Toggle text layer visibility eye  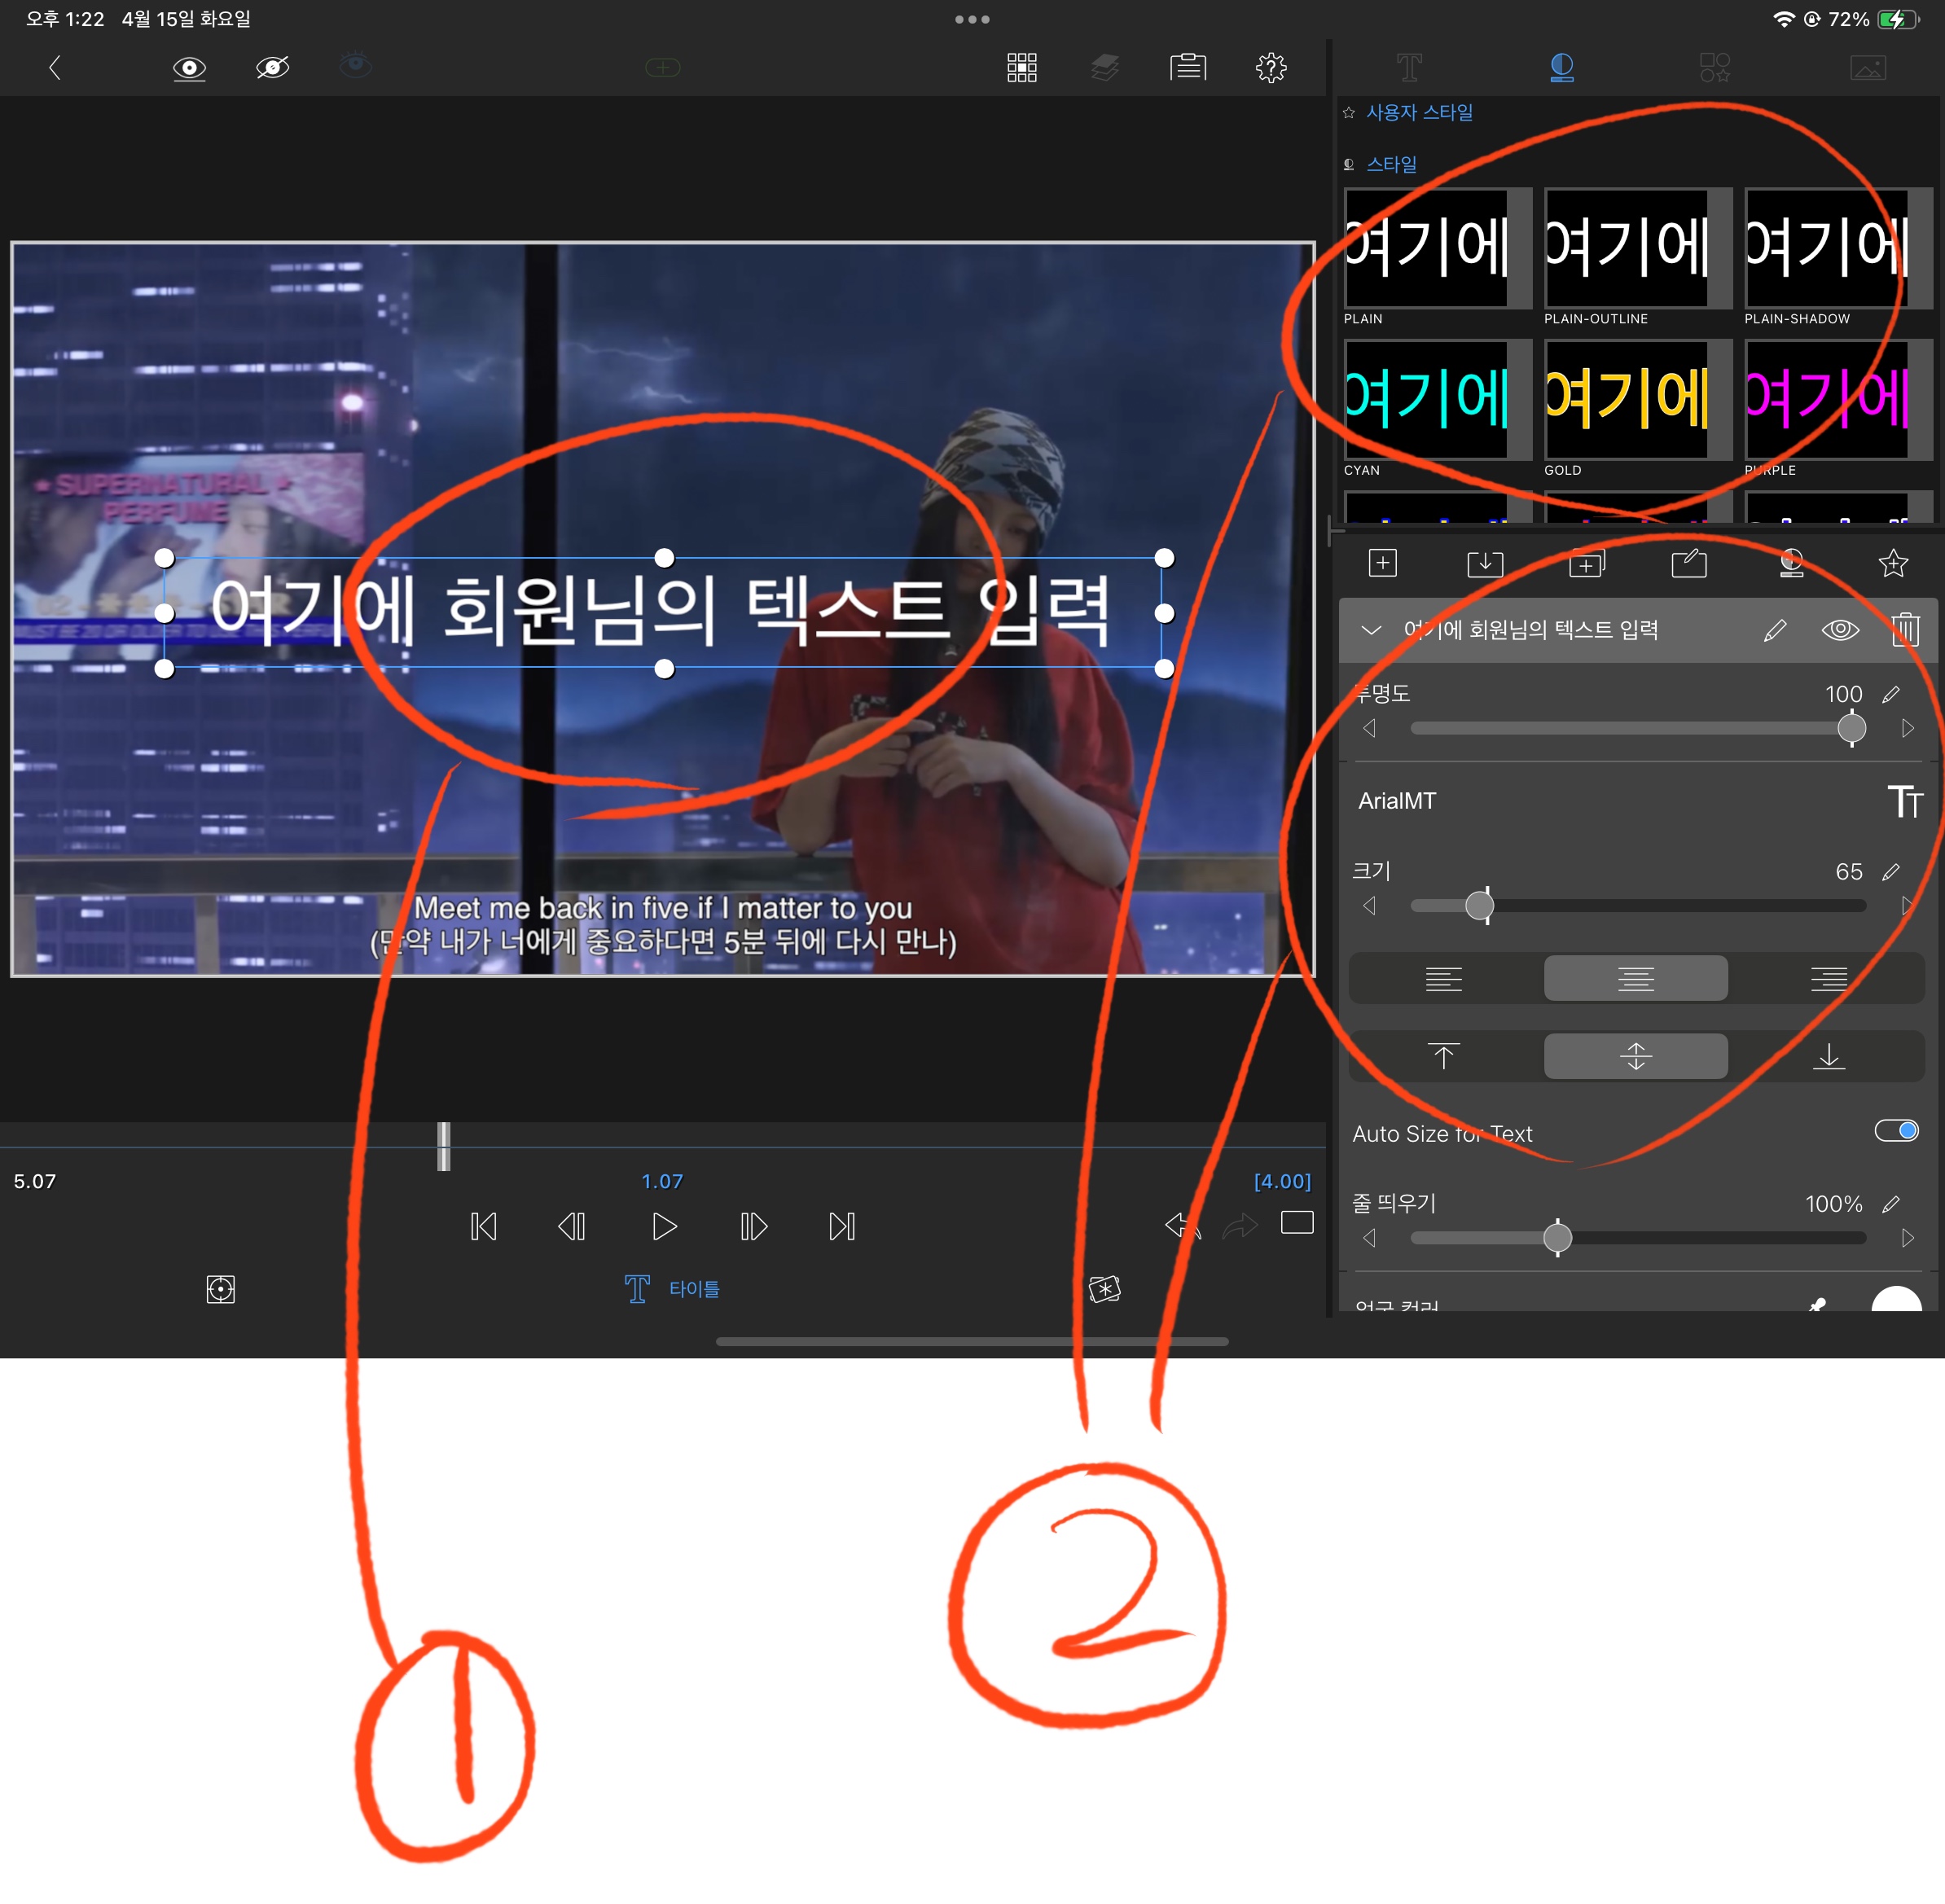click(x=1839, y=630)
